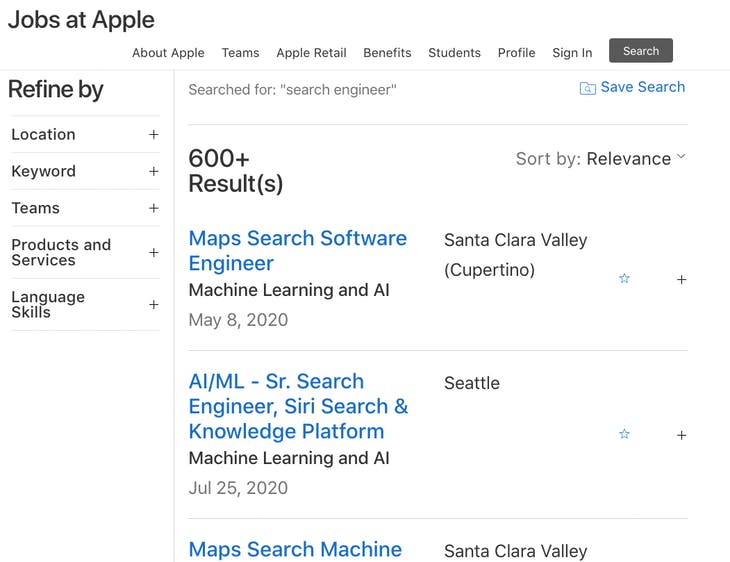Click the Searched for "search engineer" text

pos(292,89)
